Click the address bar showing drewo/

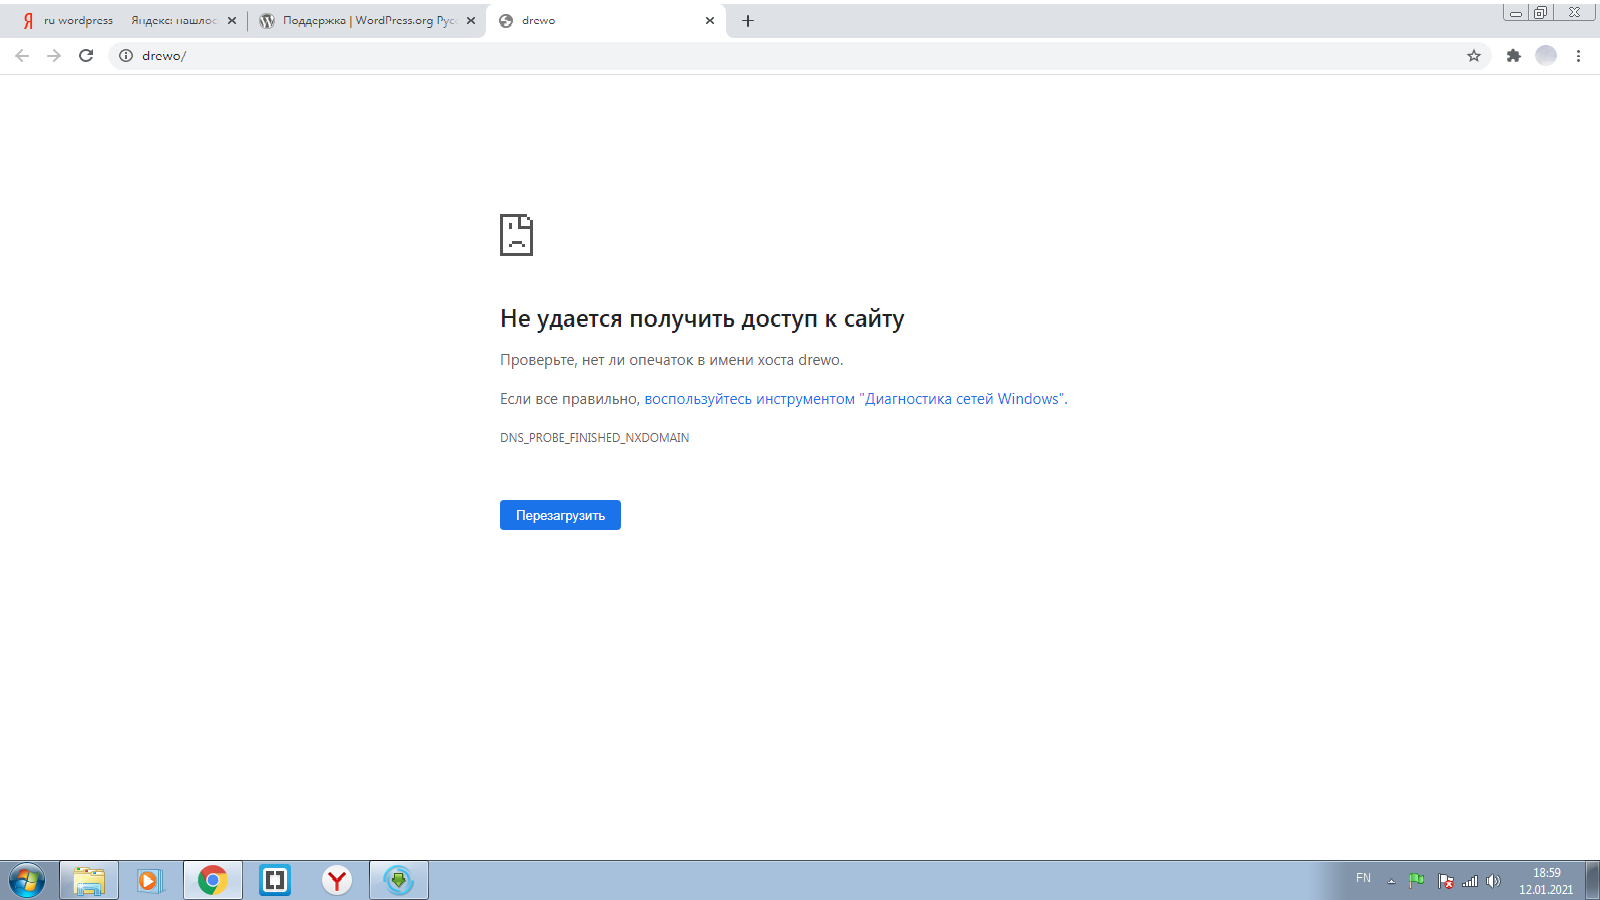700,56
